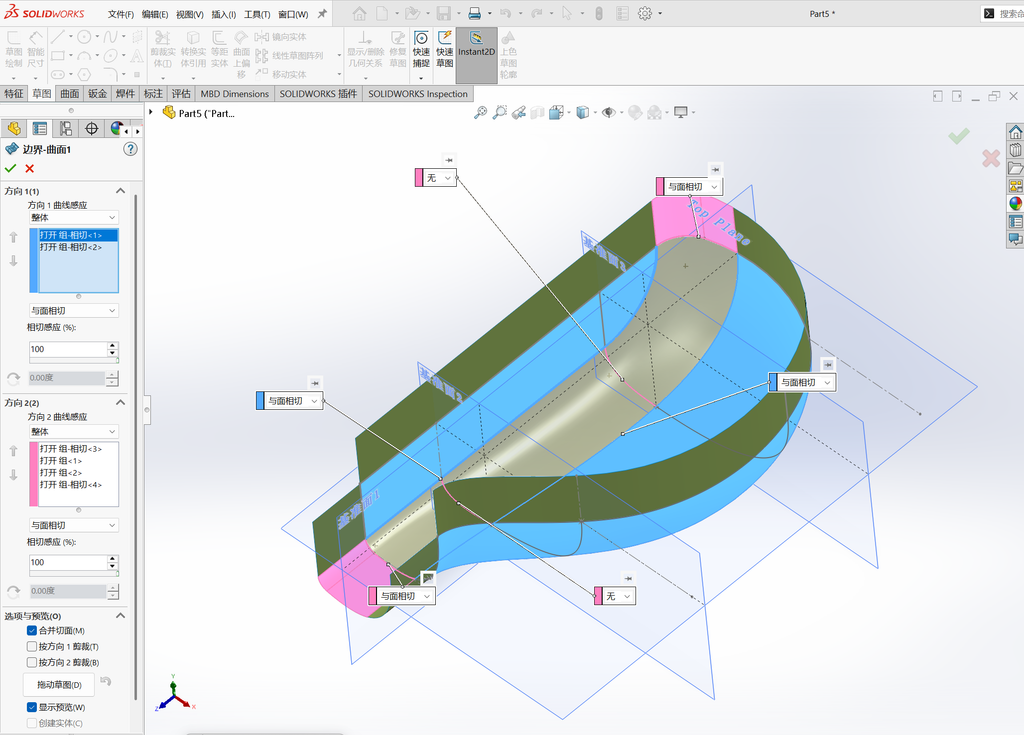Click the graphics-area red X cancel corner

pyautogui.click(x=991, y=157)
